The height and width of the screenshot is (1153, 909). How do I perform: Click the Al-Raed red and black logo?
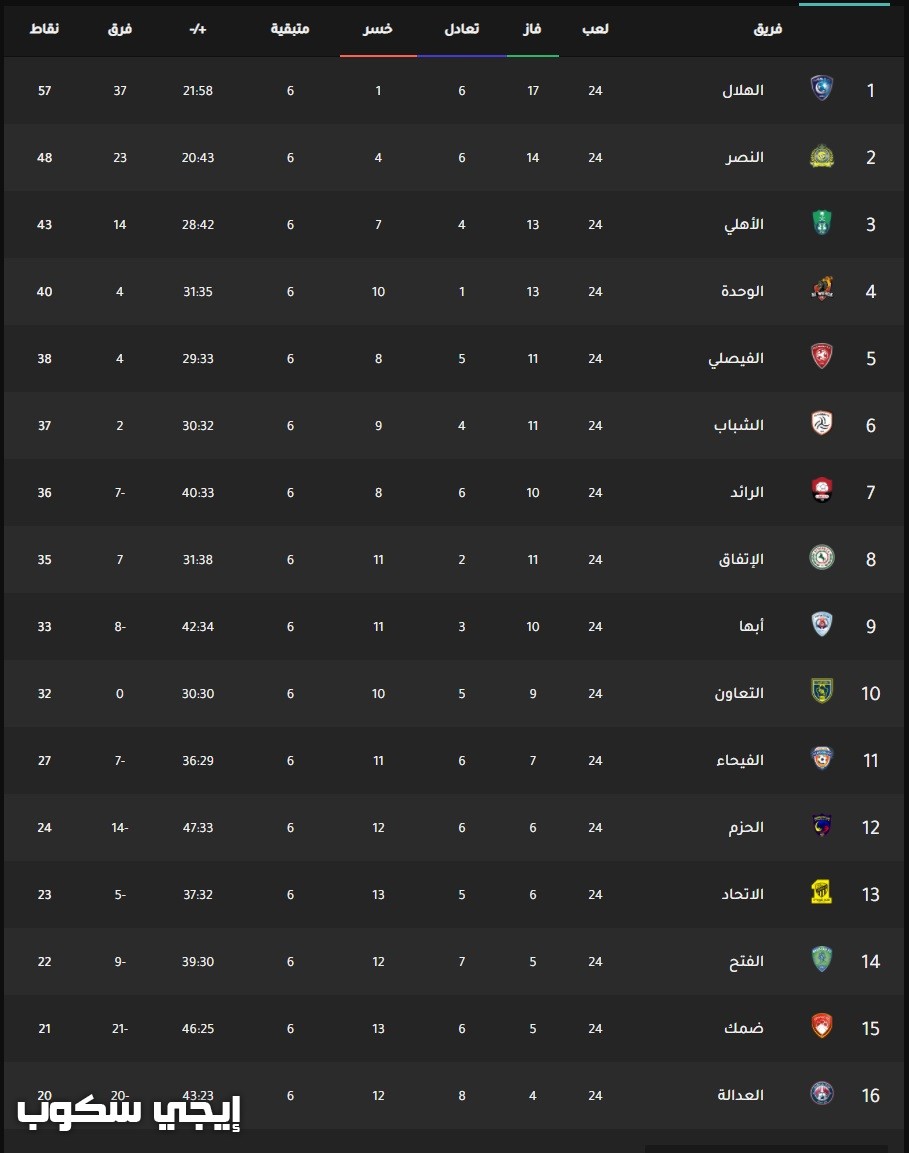(821, 490)
